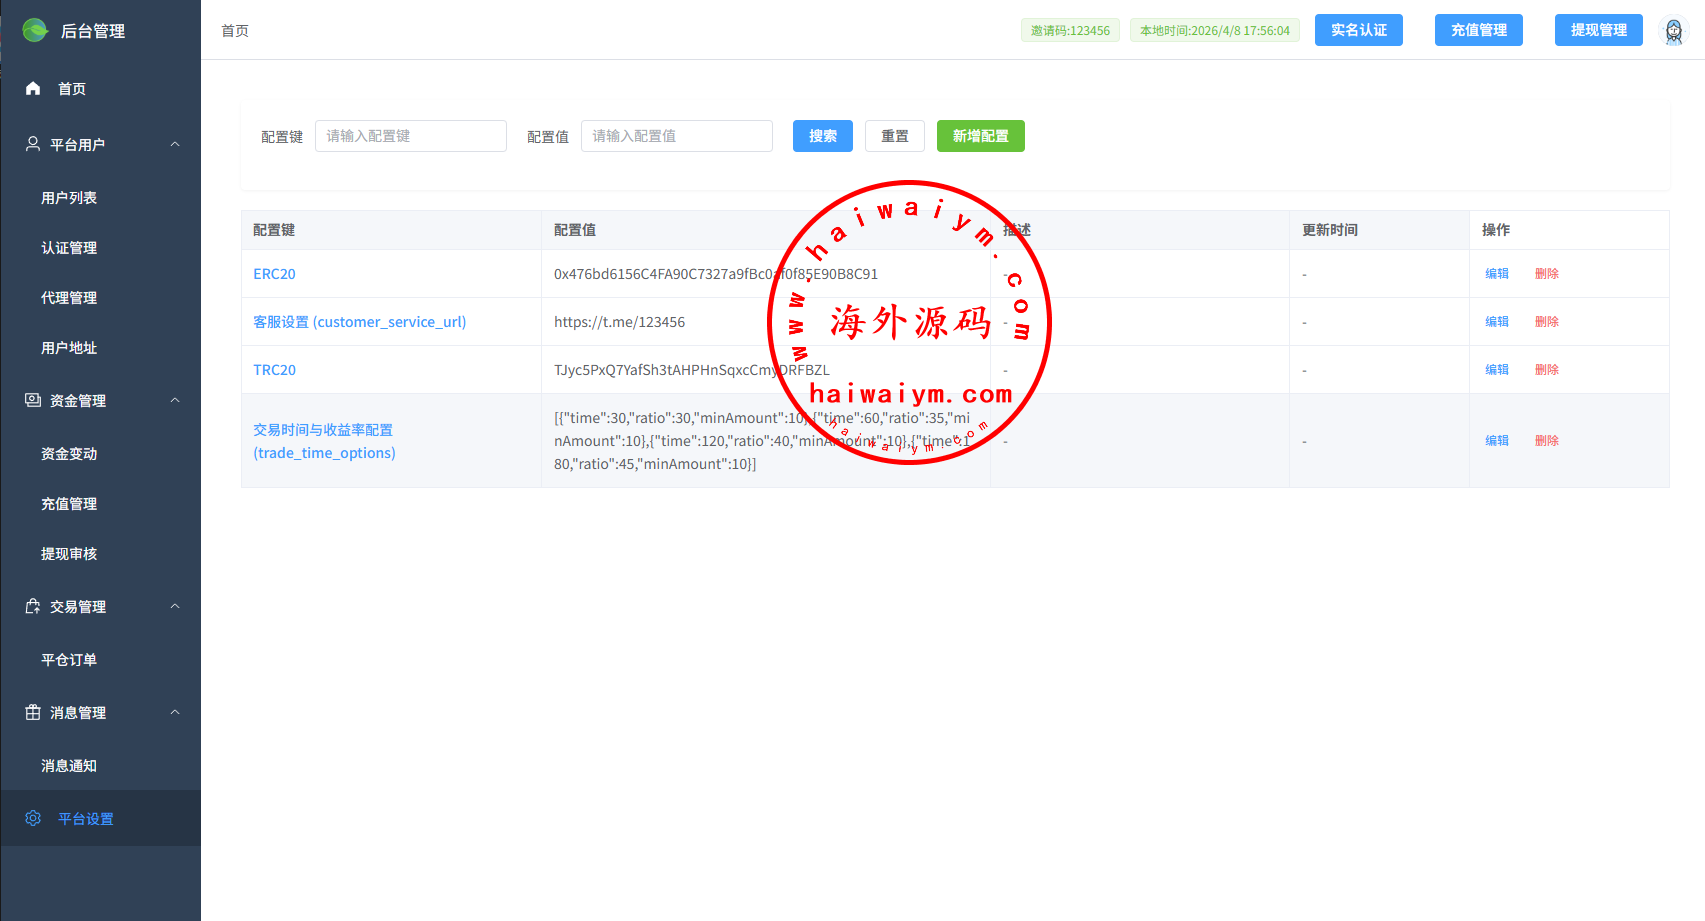Open 实名认证 from the top bar
Viewport: 1705px width, 921px height.
click(1358, 30)
